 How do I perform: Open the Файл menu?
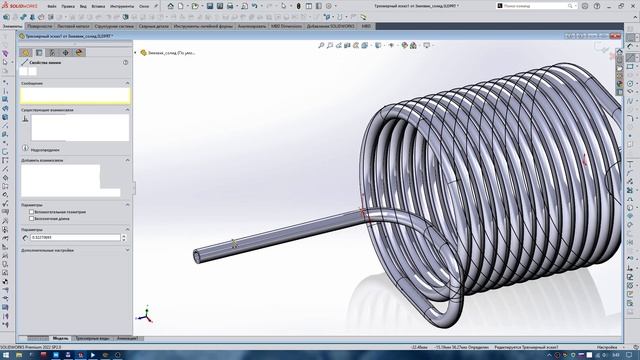[52, 7]
